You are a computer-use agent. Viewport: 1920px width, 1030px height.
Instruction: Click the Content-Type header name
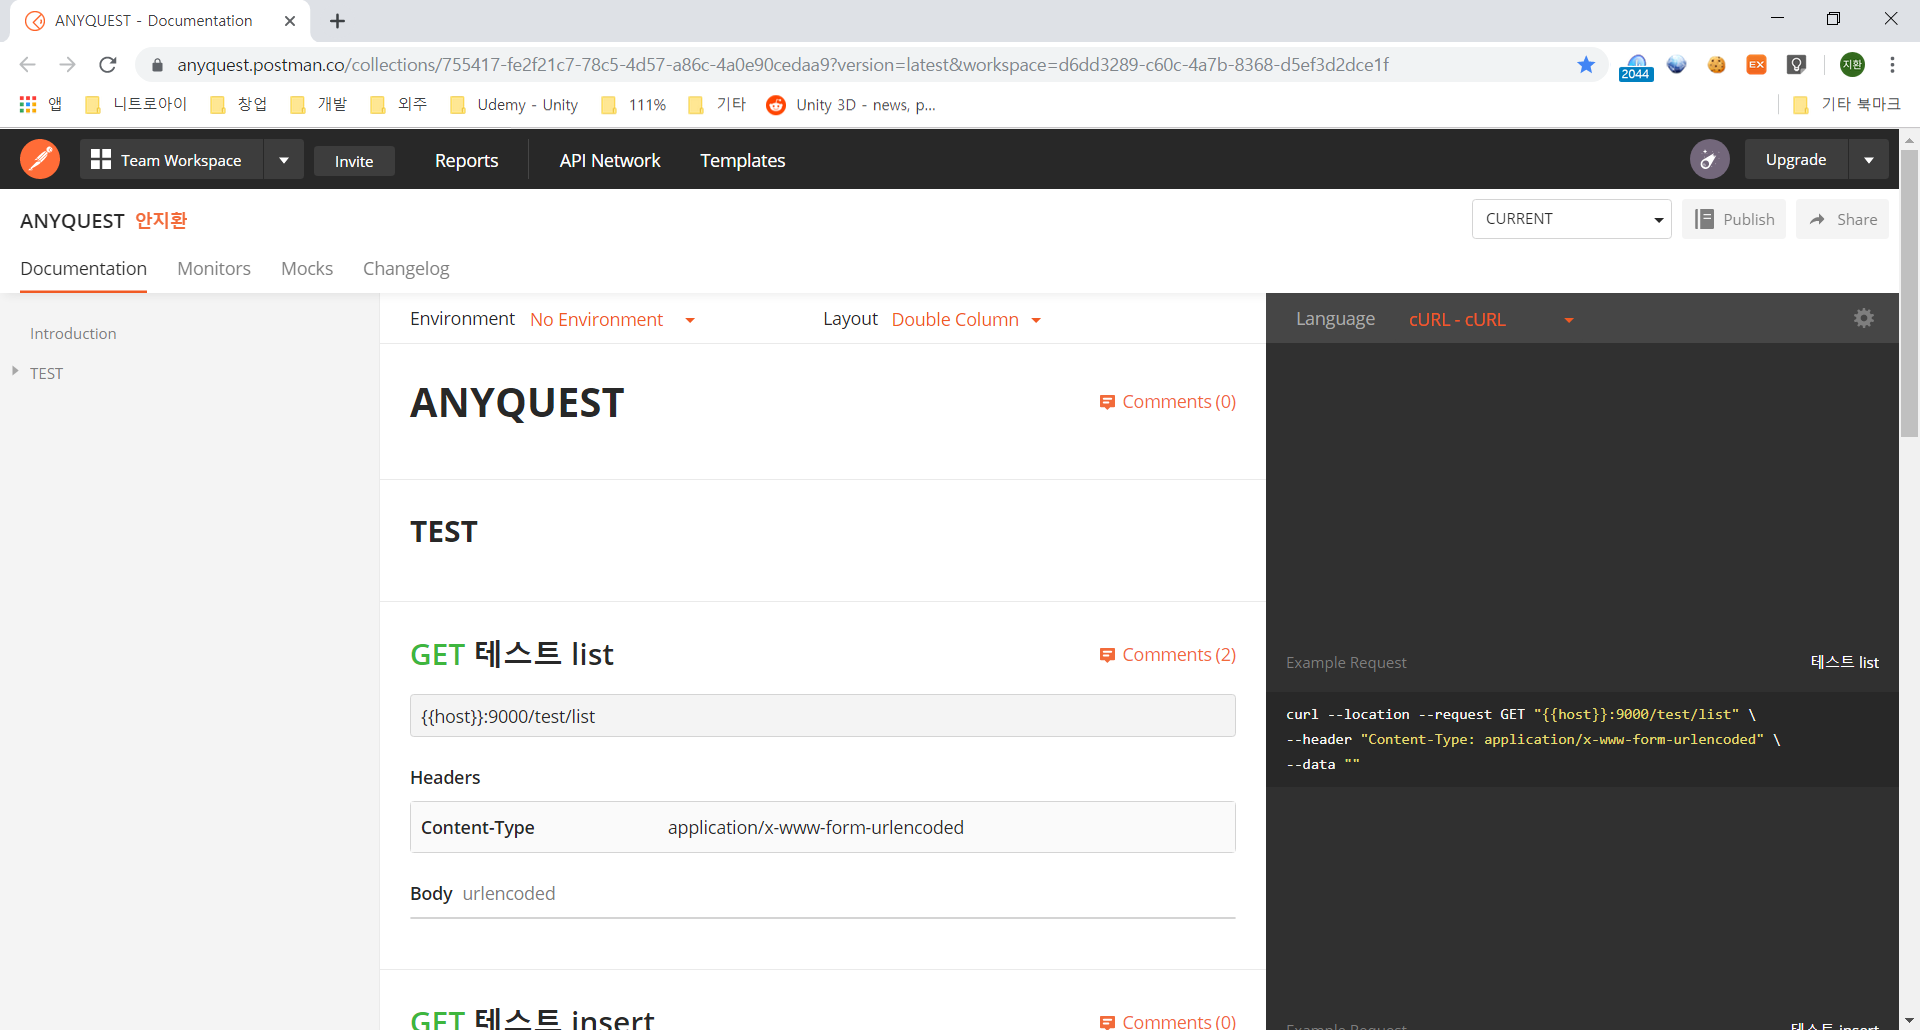(x=477, y=828)
